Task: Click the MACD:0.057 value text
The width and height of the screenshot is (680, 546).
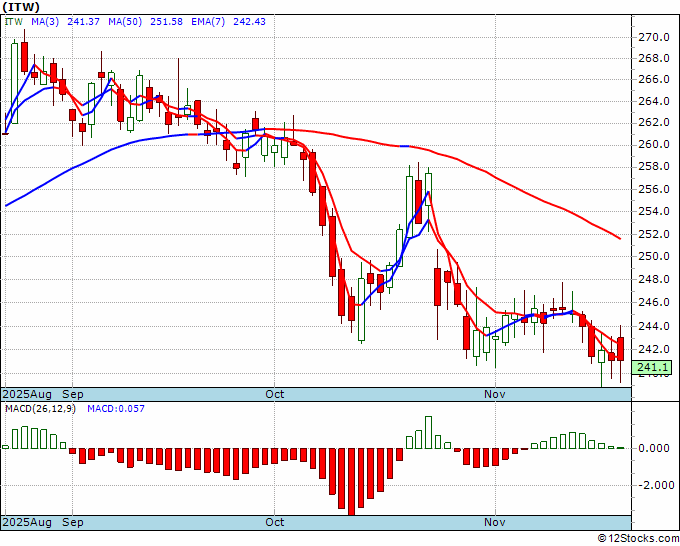Action: pos(116,409)
